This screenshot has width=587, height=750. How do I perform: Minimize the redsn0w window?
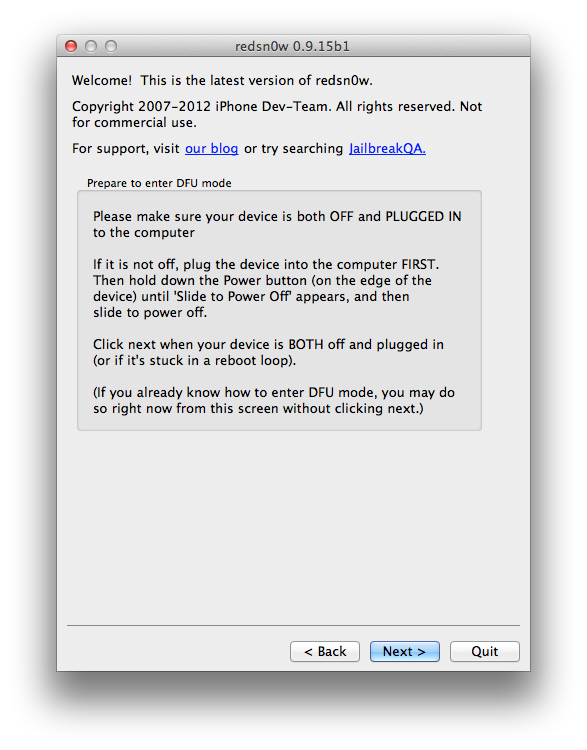click(x=91, y=46)
